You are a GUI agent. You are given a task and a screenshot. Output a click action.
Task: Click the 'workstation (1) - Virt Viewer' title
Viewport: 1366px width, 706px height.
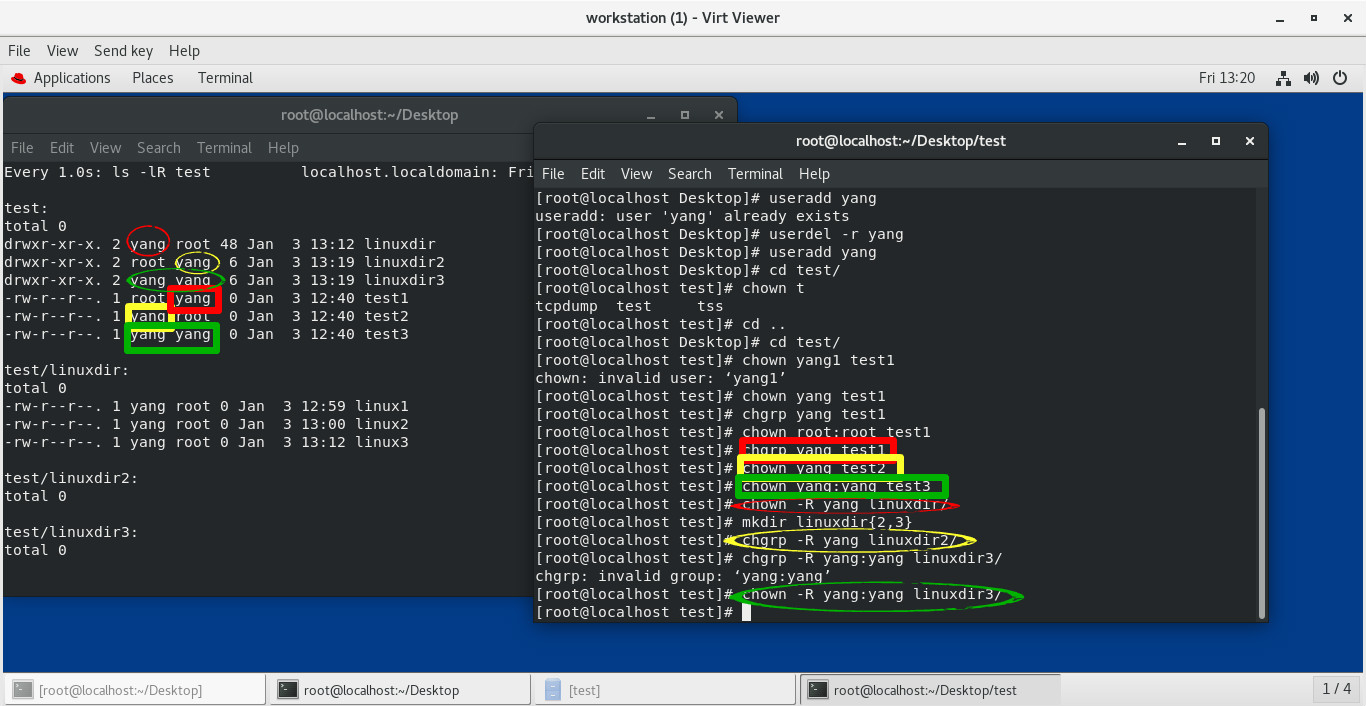coord(682,18)
